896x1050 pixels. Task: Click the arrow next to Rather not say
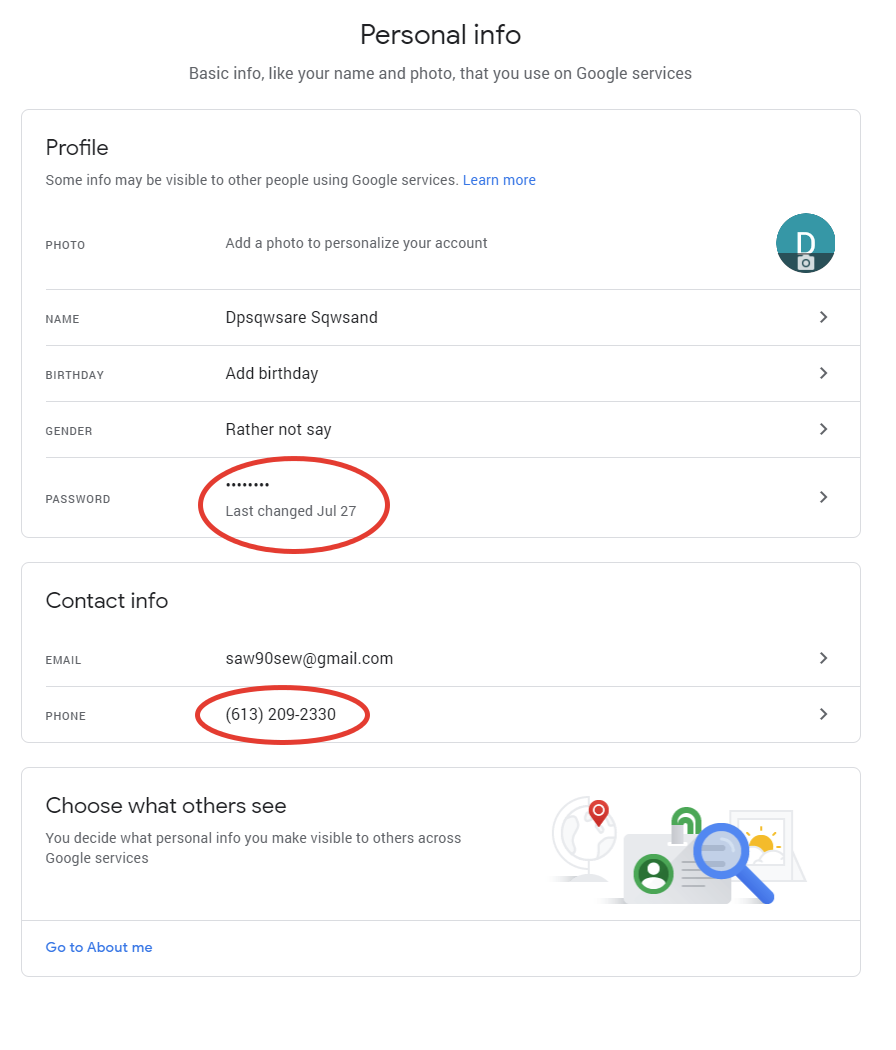tap(823, 429)
